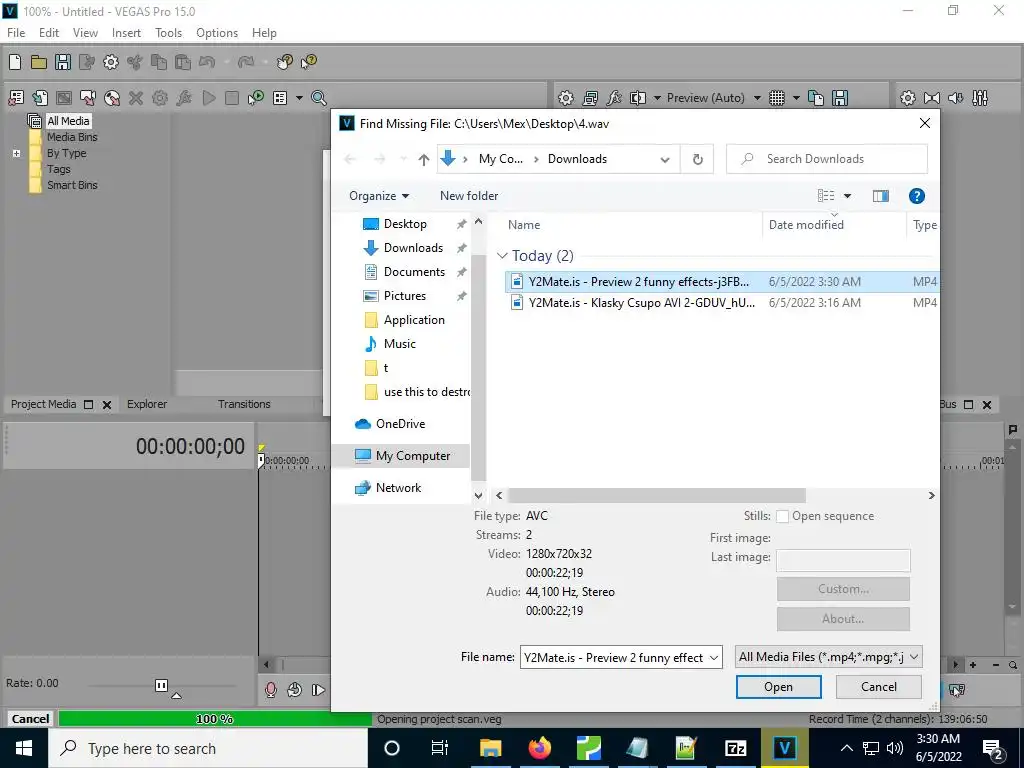Click Video Output FX icon in preview

[x=614, y=98]
